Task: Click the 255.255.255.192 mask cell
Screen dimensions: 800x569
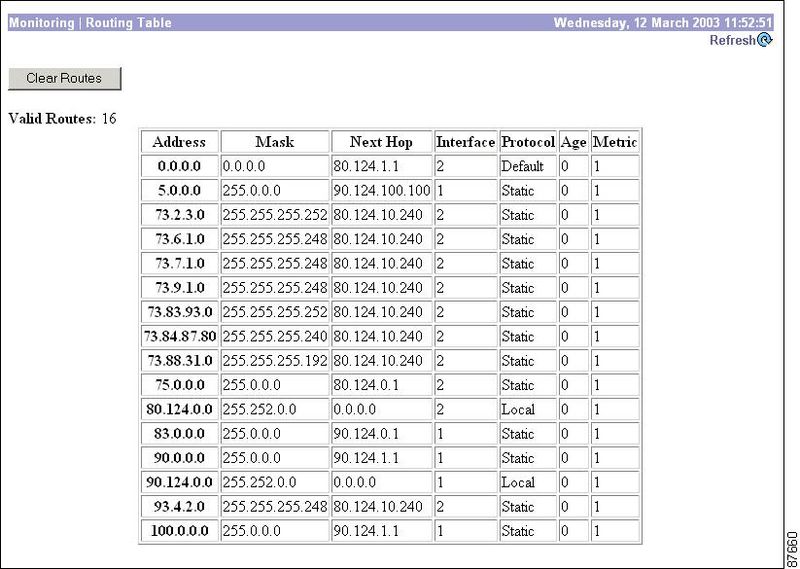Action: point(275,360)
